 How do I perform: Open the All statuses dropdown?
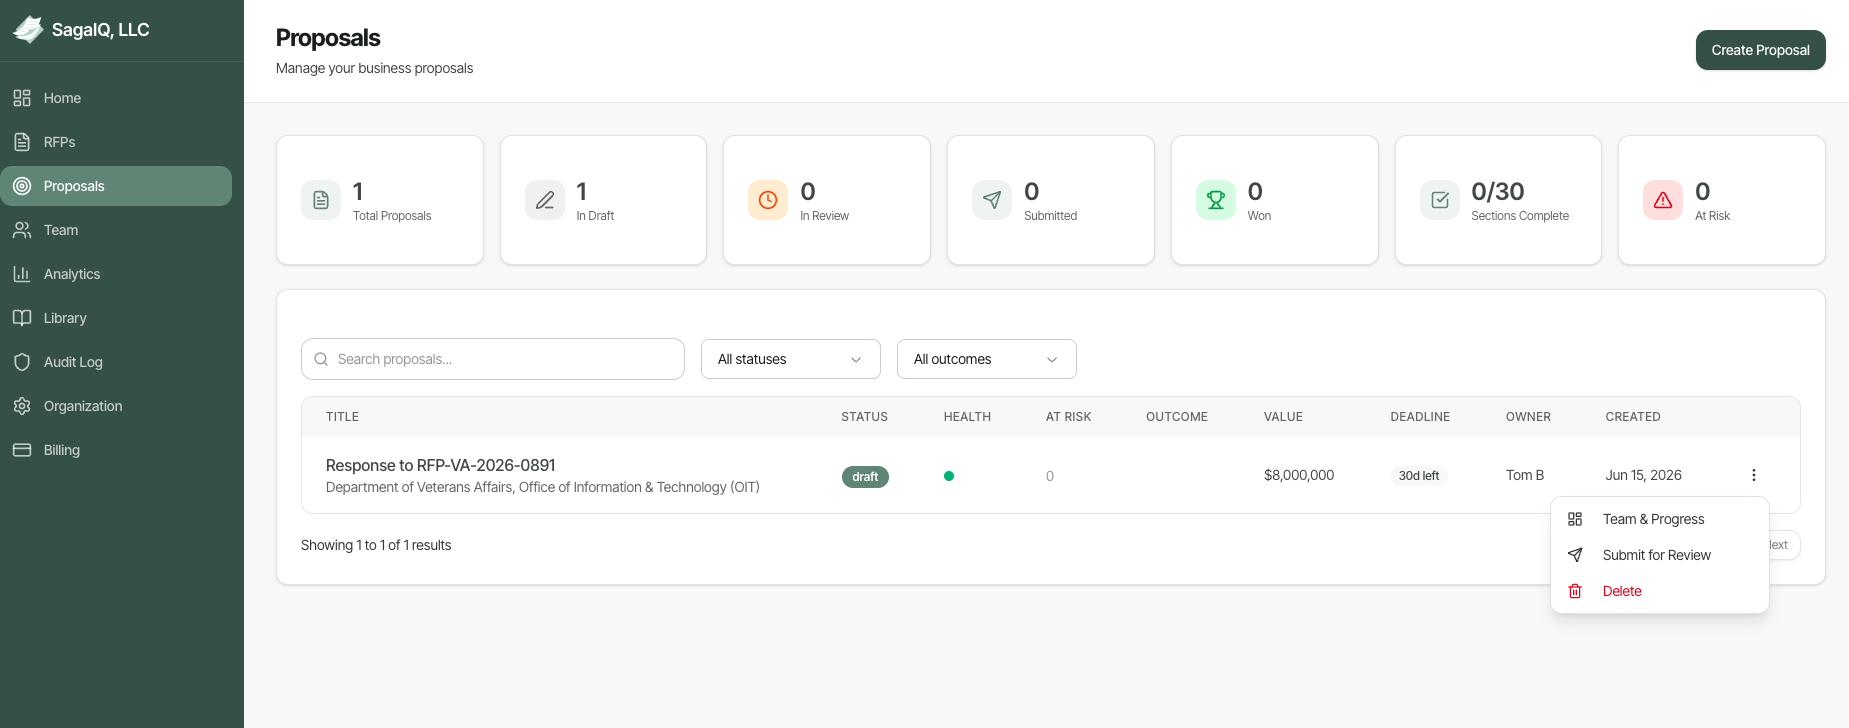pyautogui.click(x=791, y=359)
